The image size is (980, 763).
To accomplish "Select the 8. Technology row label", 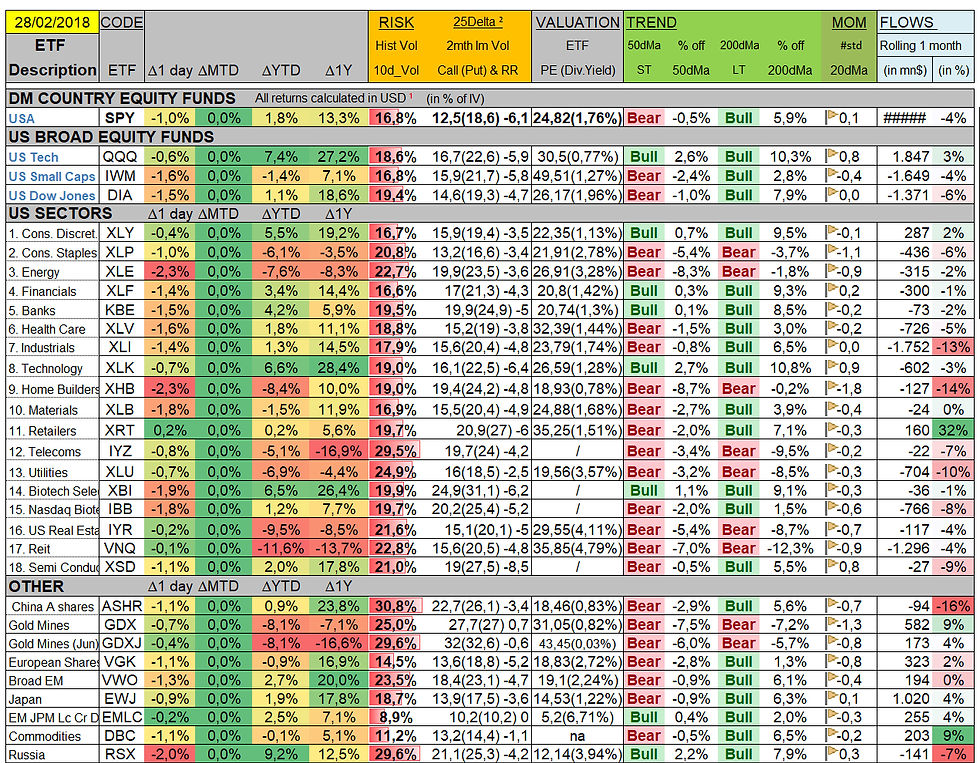I will point(46,368).
